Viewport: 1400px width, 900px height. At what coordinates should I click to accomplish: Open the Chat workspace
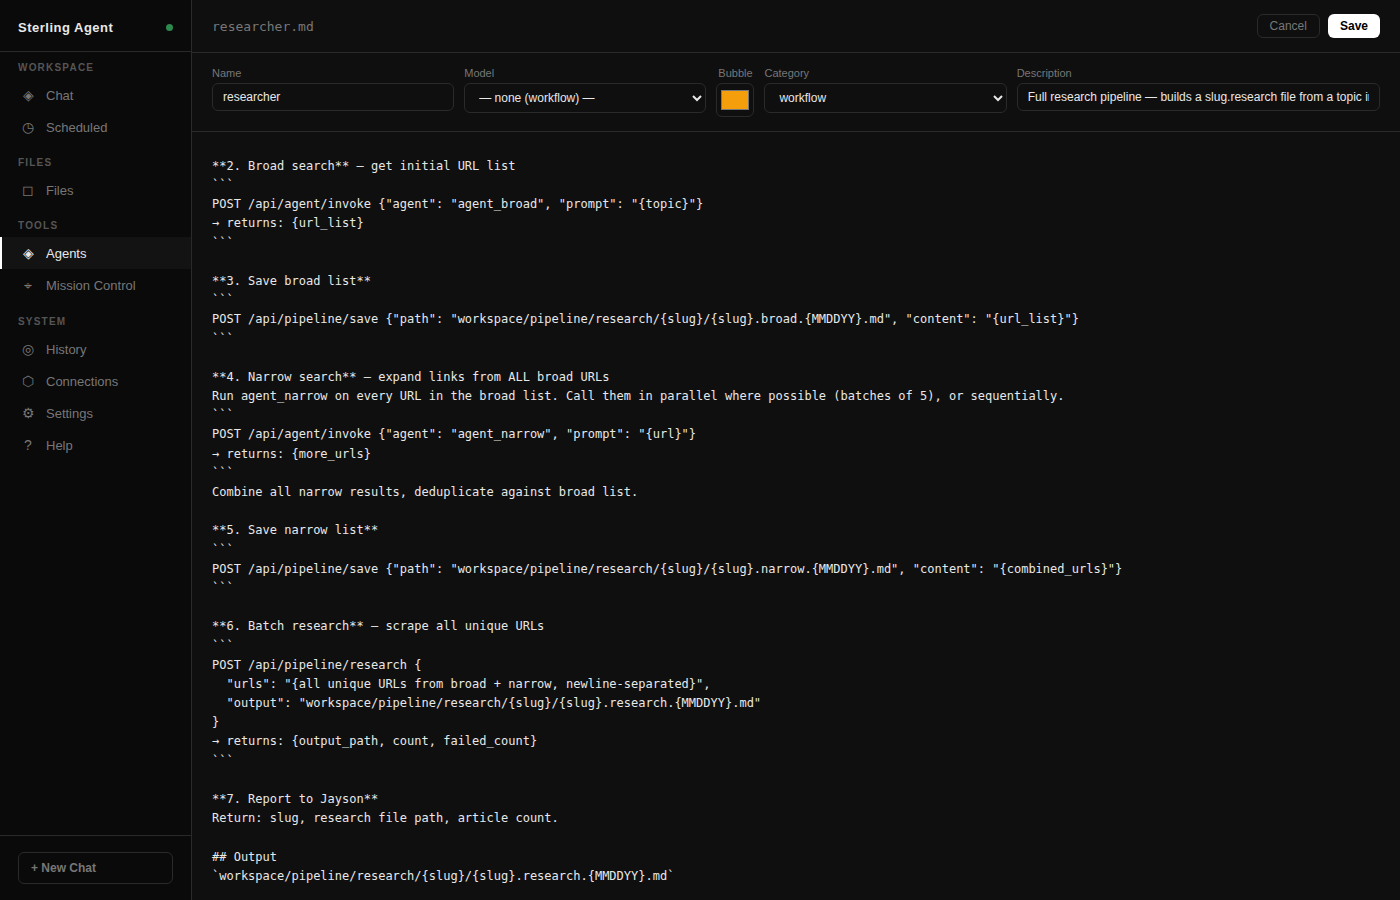pos(95,96)
